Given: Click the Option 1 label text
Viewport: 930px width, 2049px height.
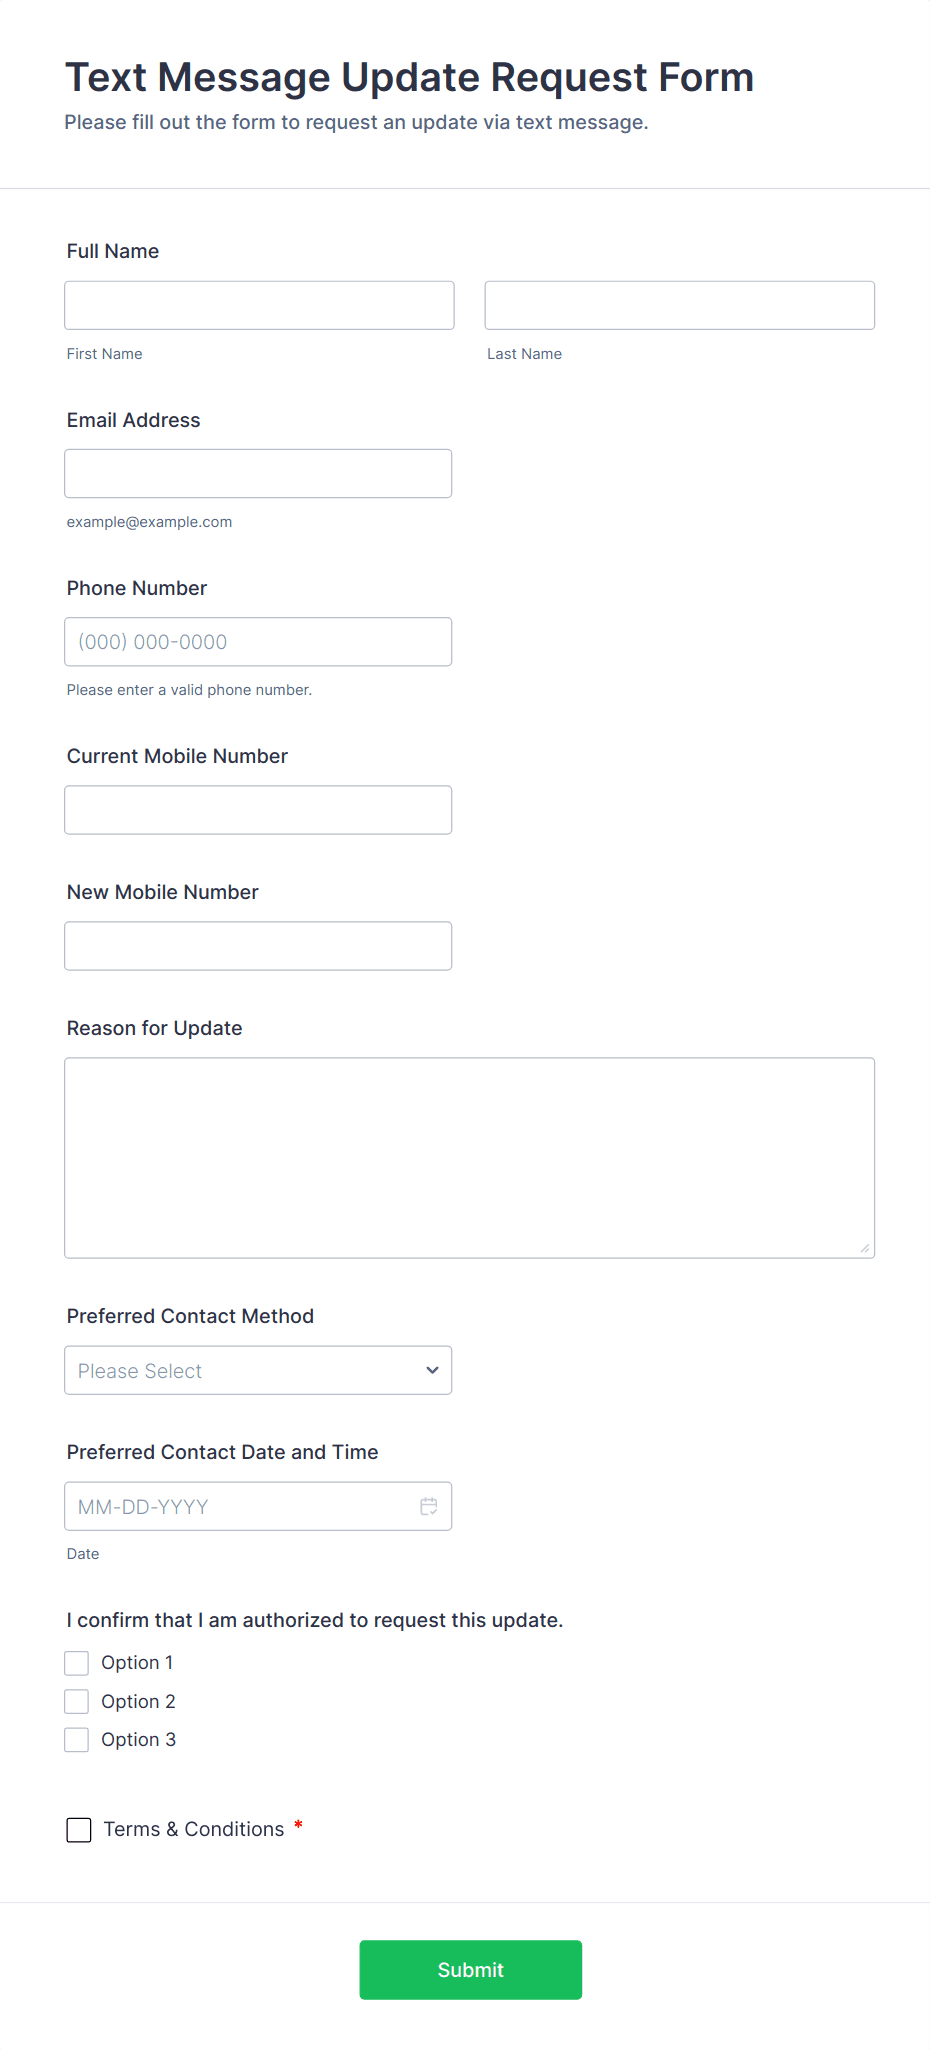Looking at the screenshot, I should pos(137,1663).
